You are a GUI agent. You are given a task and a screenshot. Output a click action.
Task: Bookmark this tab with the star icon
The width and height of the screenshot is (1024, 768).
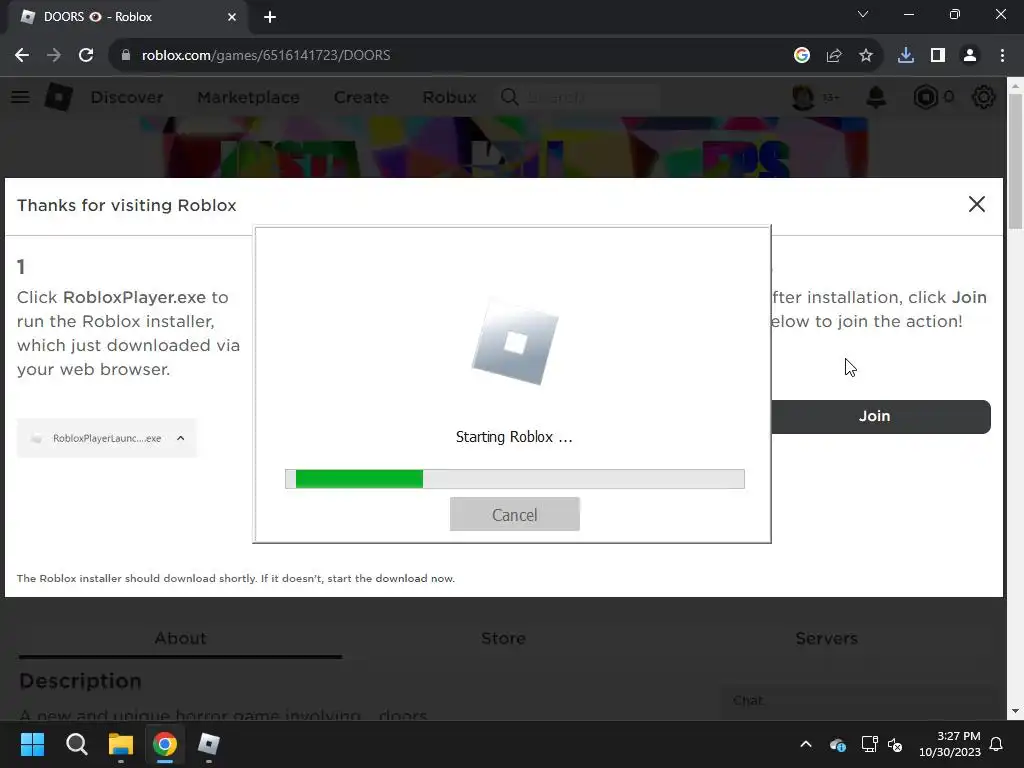click(866, 56)
